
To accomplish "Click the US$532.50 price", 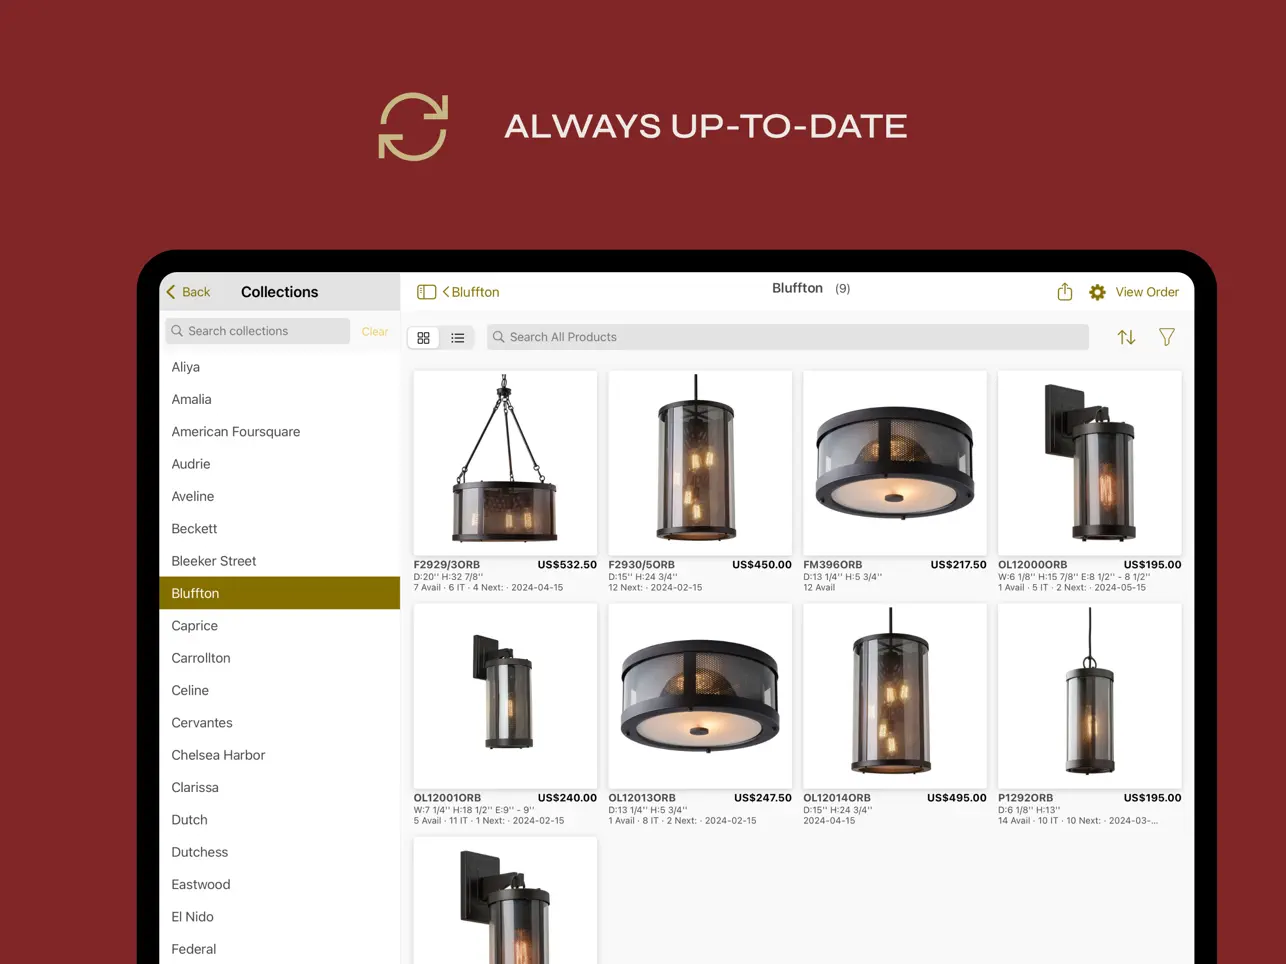I will pyautogui.click(x=567, y=565).
